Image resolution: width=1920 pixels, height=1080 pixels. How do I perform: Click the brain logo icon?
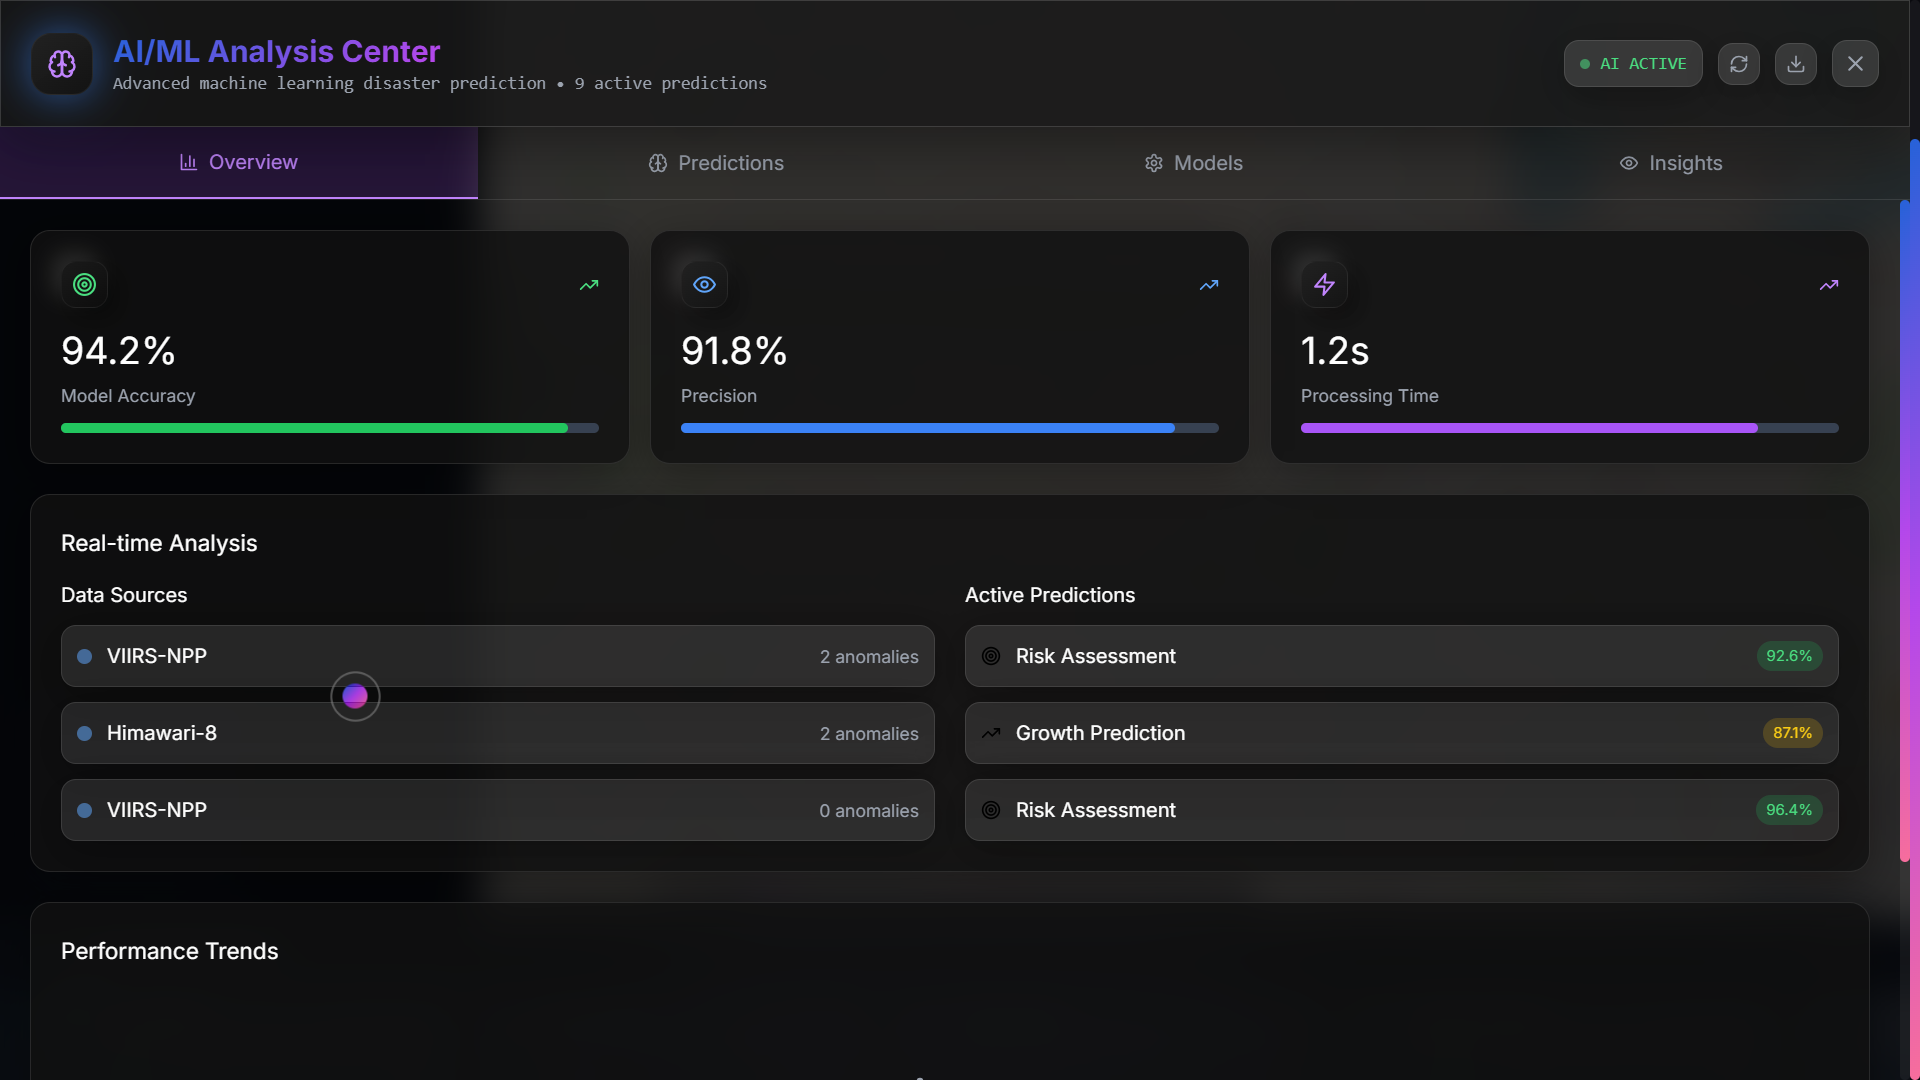pyautogui.click(x=62, y=64)
